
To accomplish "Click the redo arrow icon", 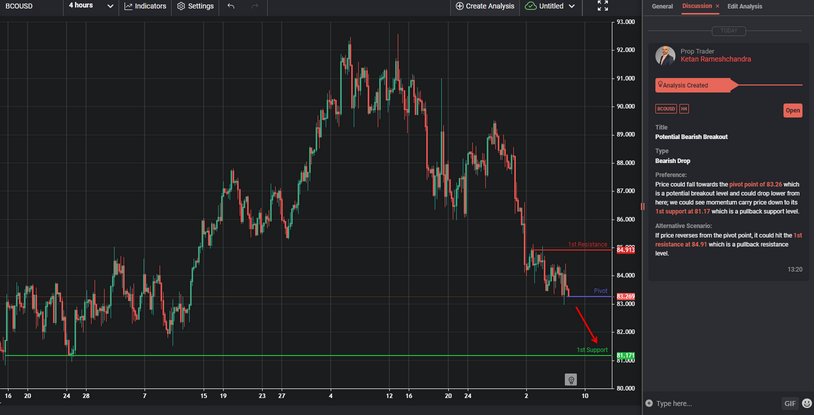I will click(254, 6).
